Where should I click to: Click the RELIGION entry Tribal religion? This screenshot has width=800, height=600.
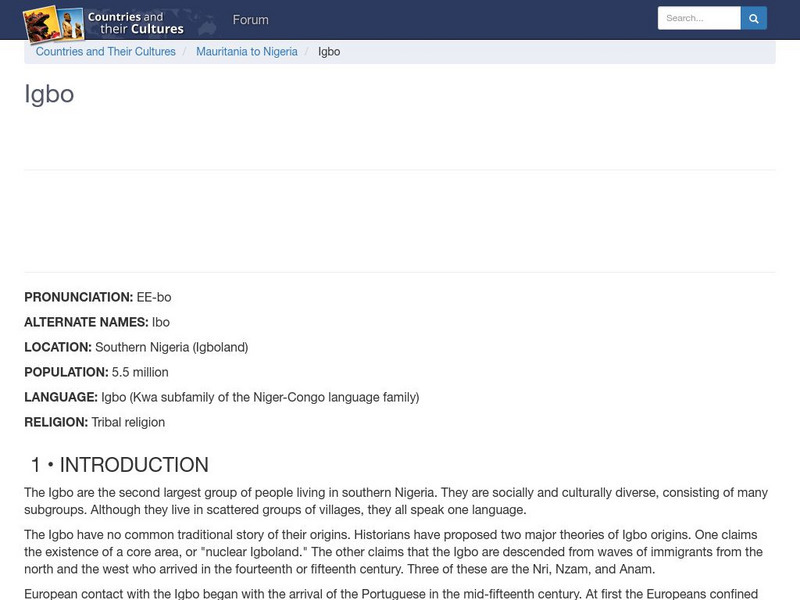129,423
